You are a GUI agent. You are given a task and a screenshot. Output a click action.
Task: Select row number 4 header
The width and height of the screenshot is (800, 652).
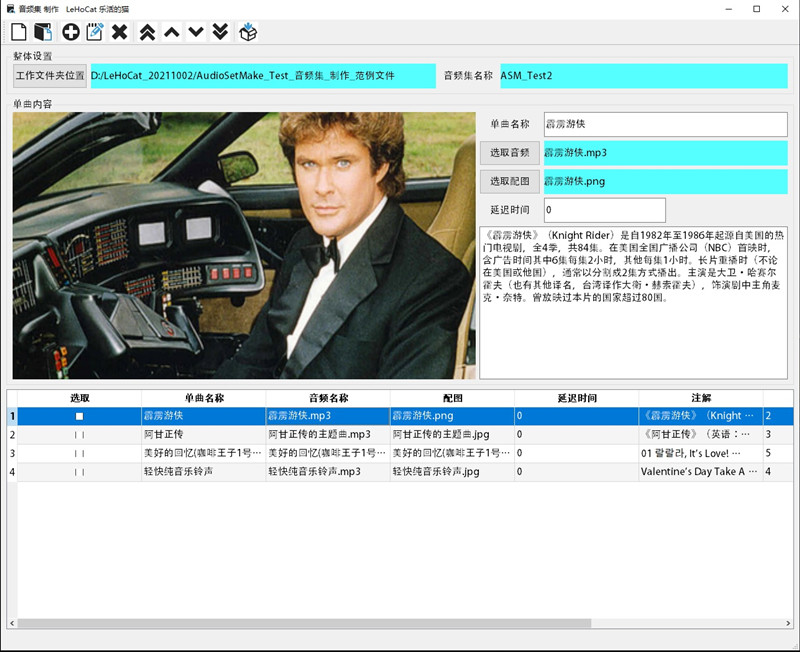[x=12, y=472]
